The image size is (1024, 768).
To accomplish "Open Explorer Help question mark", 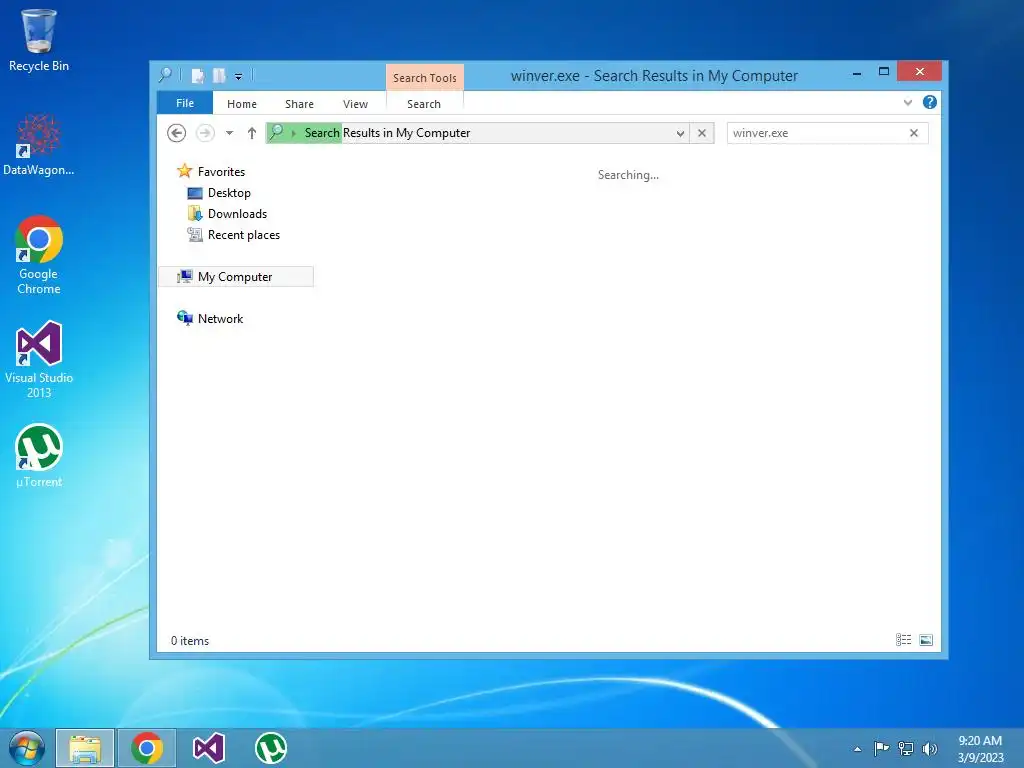I will click(x=929, y=103).
